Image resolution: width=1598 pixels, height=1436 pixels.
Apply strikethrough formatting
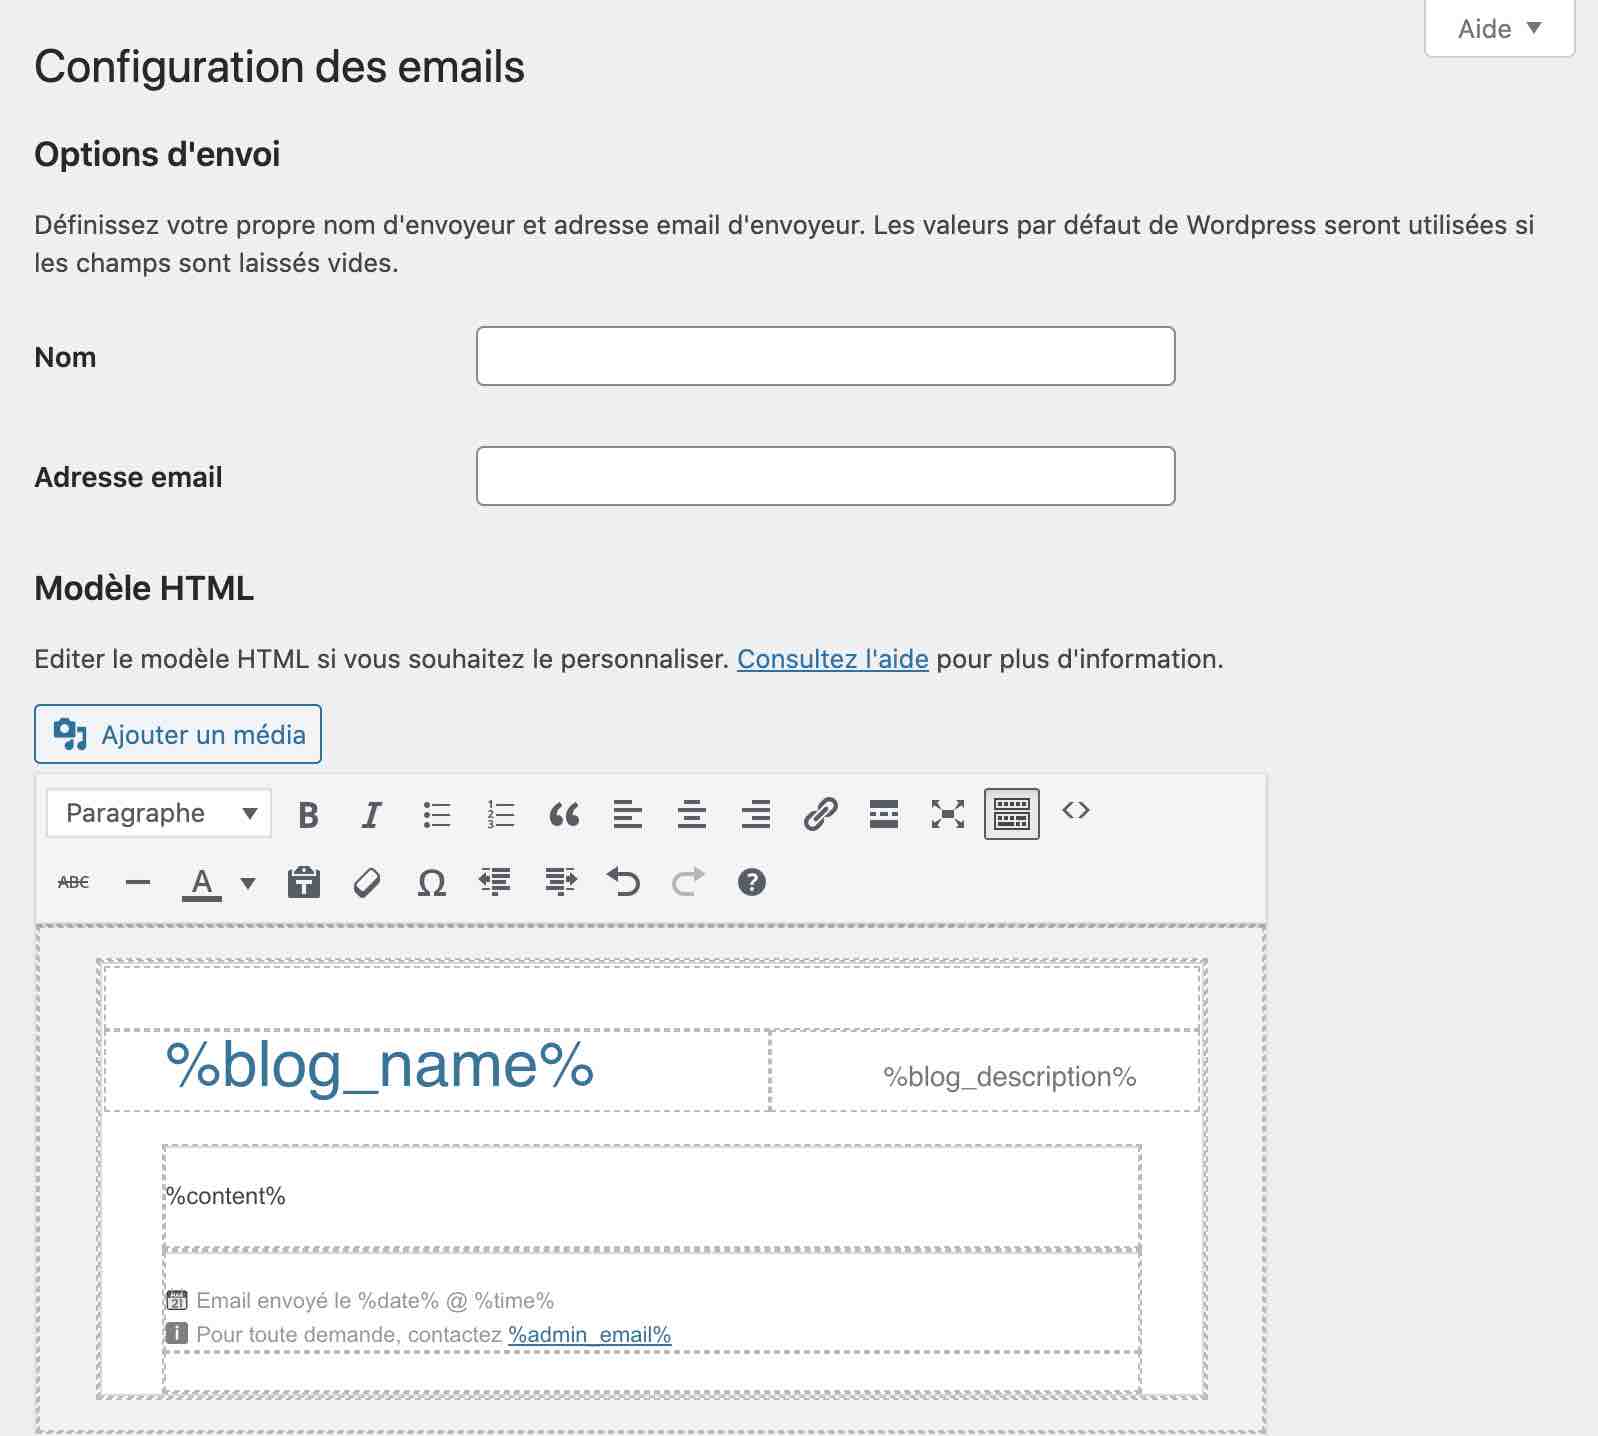click(74, 882)
